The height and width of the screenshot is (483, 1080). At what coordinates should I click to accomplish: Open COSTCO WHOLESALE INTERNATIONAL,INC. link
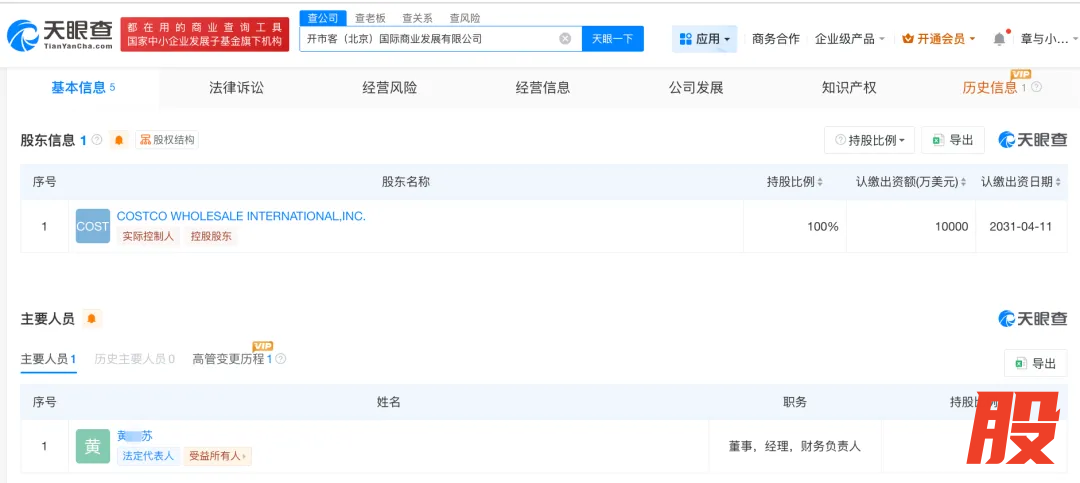(241, 216)
